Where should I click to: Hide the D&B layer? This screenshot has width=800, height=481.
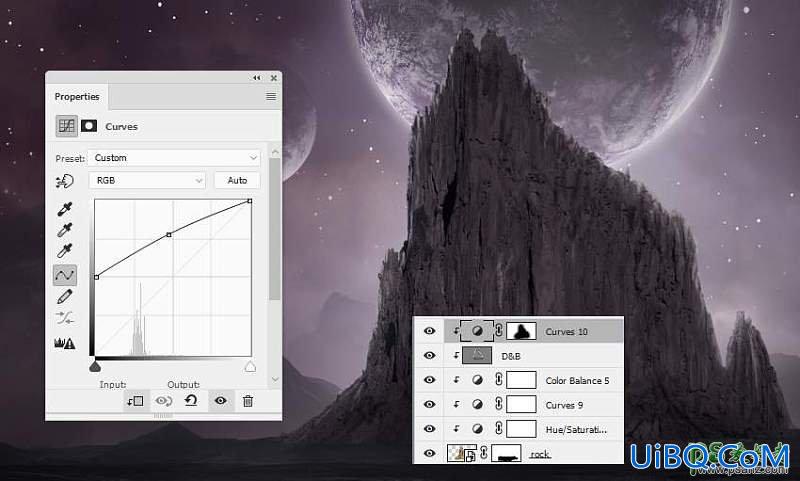430,356
